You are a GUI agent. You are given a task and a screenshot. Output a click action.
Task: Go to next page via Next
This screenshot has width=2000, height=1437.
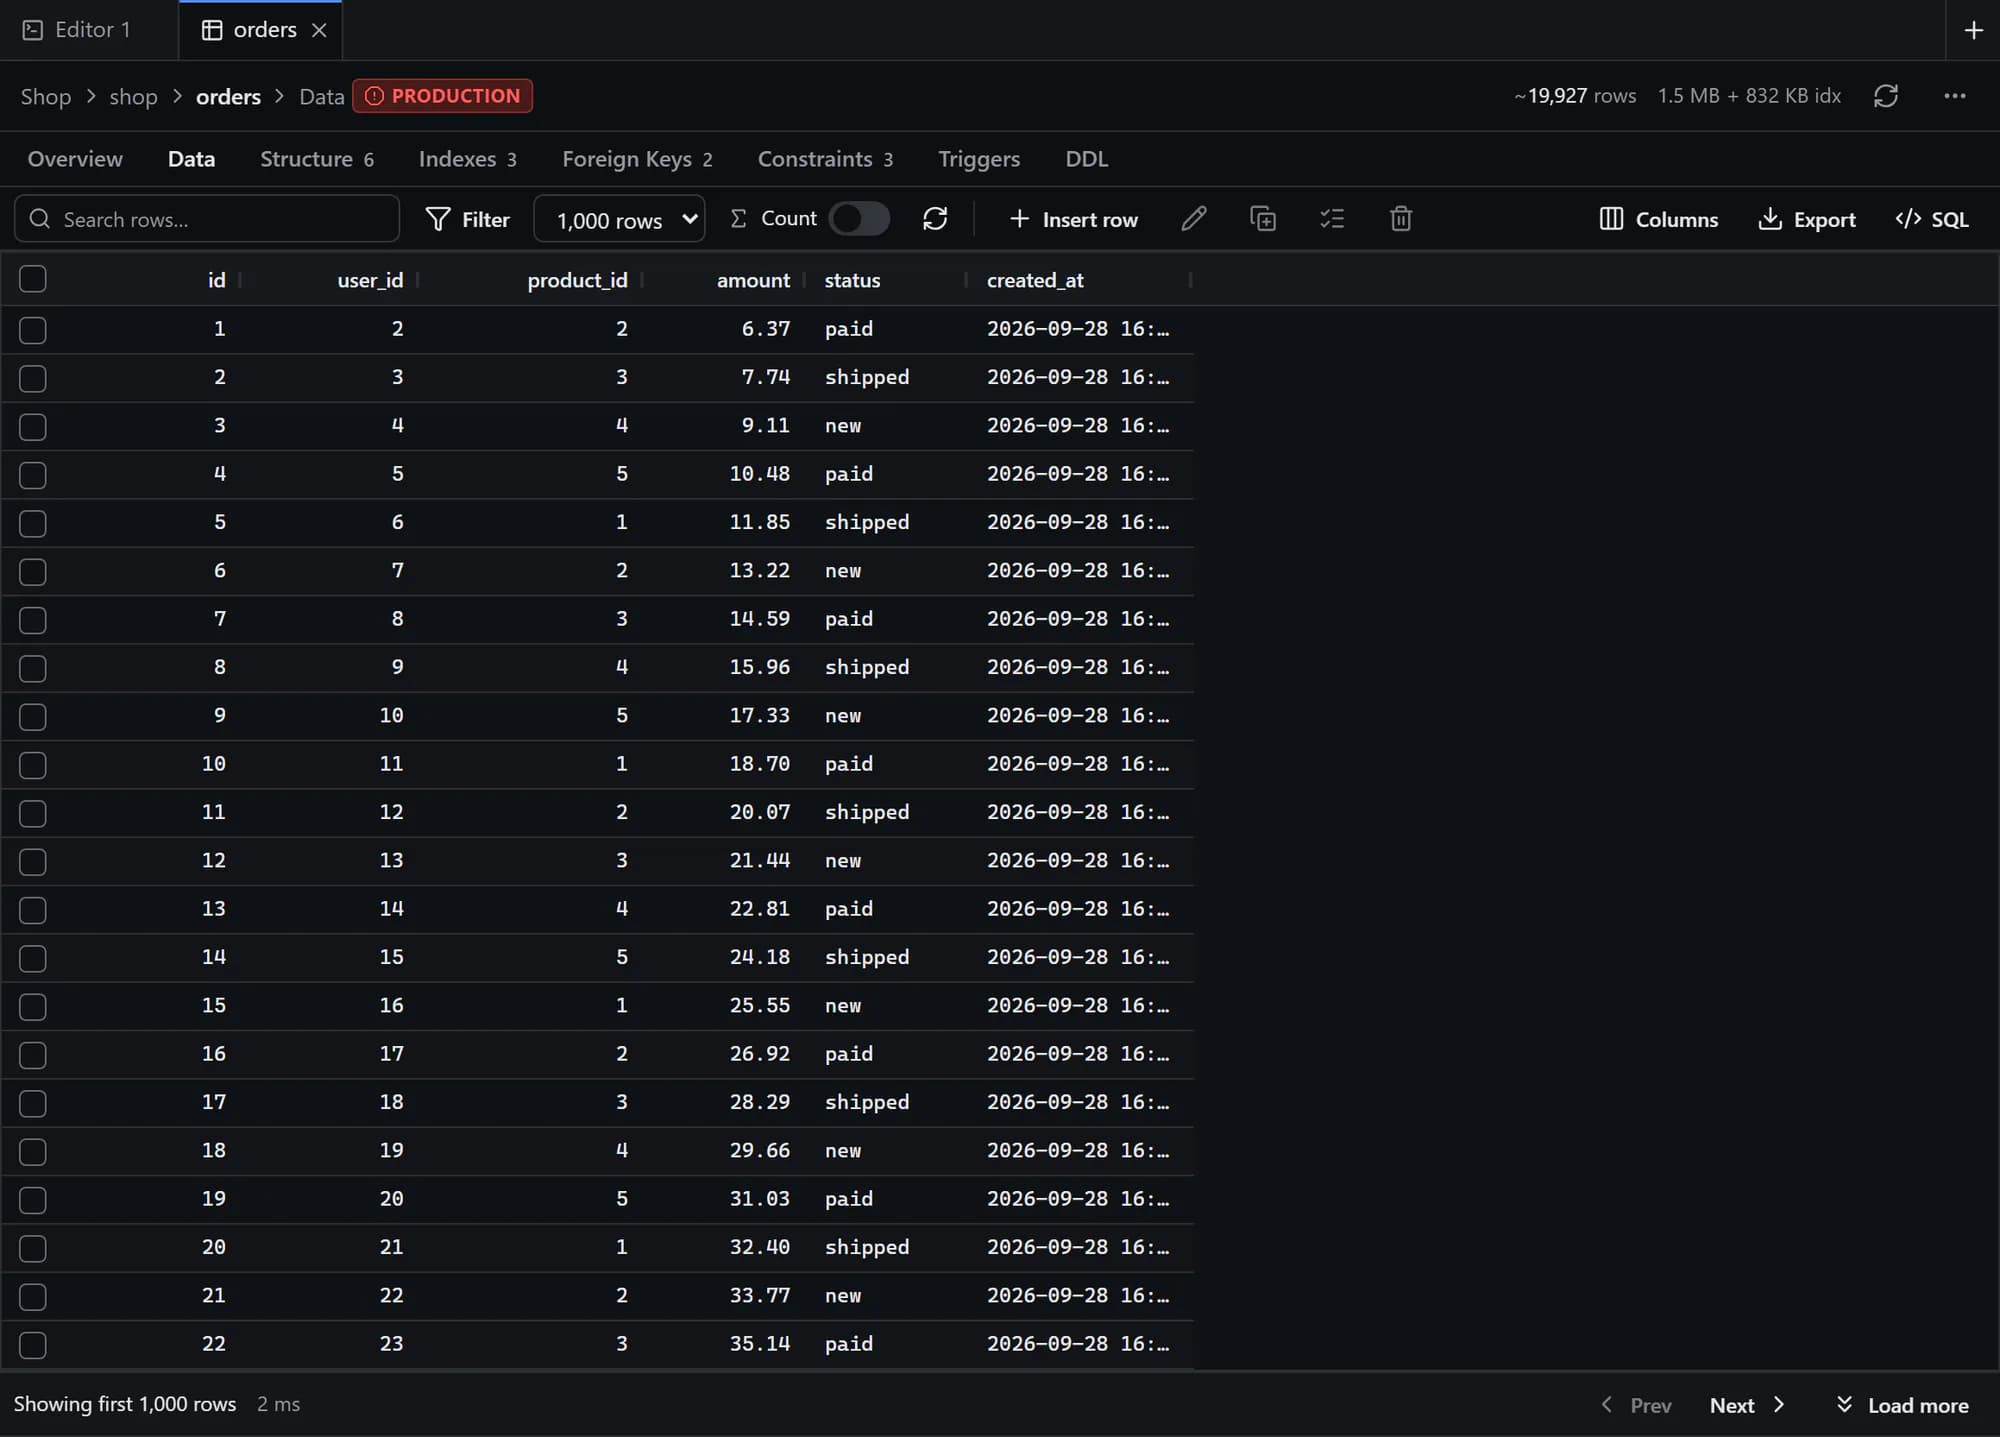(x=1747, y=1405)
